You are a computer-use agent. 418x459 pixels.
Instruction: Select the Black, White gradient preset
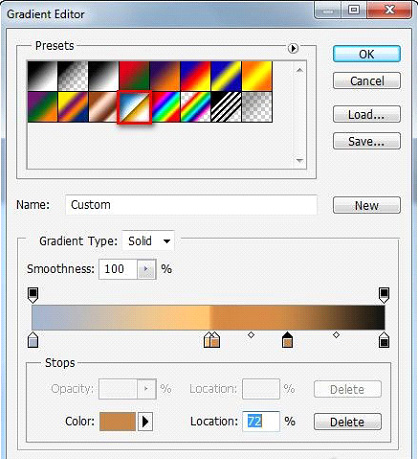(x=104, y=76)
